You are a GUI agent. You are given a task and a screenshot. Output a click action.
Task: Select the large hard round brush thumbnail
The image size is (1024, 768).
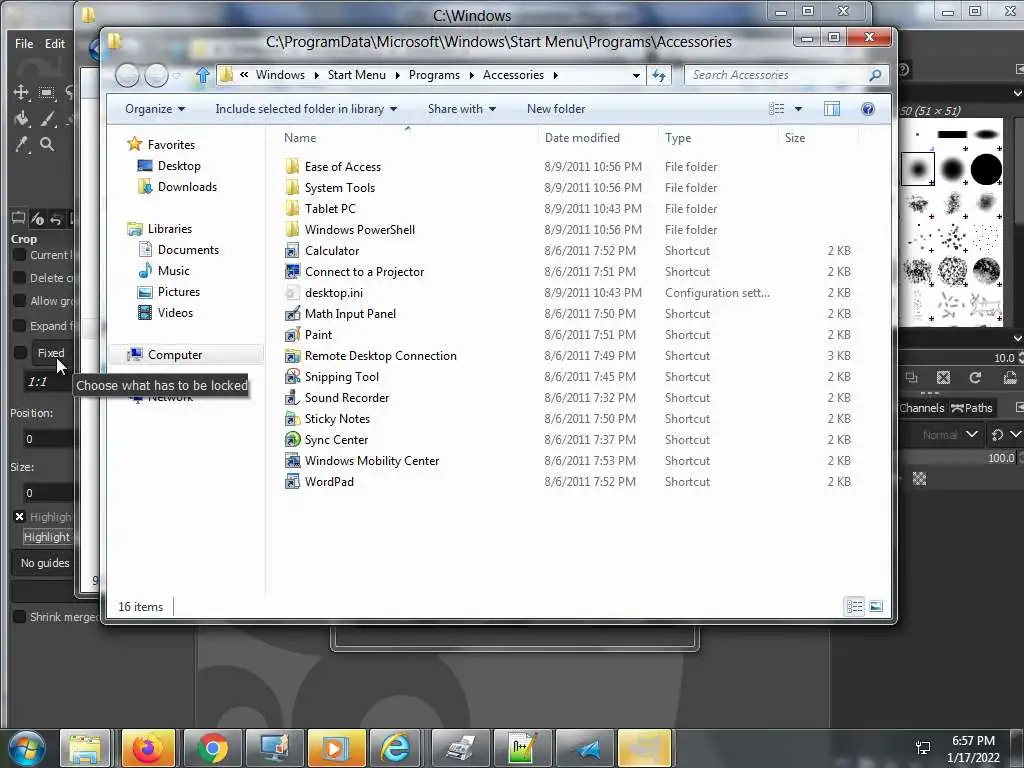[x=985, y=170]
